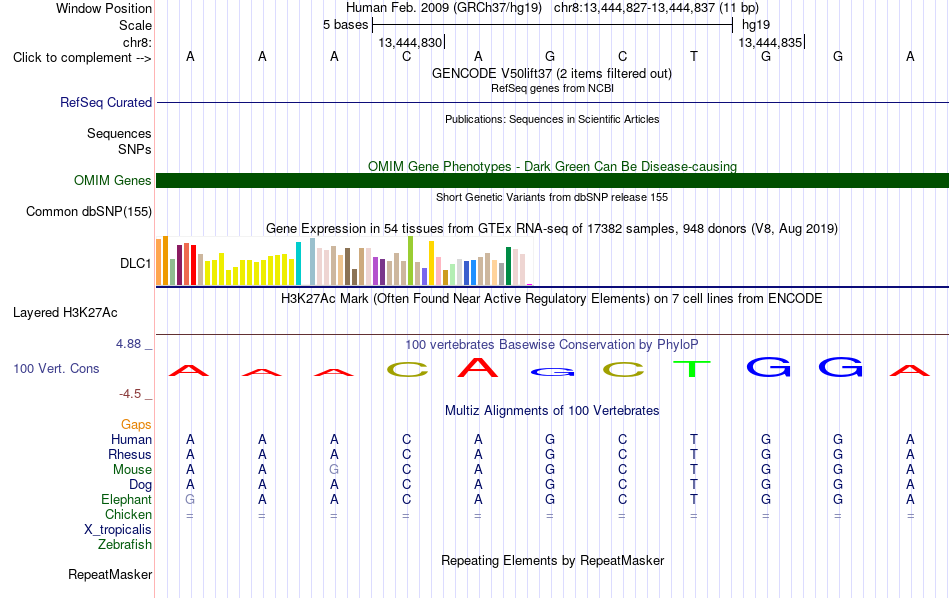Click the 13,444,830 ruler coordinate

(410, 42)
